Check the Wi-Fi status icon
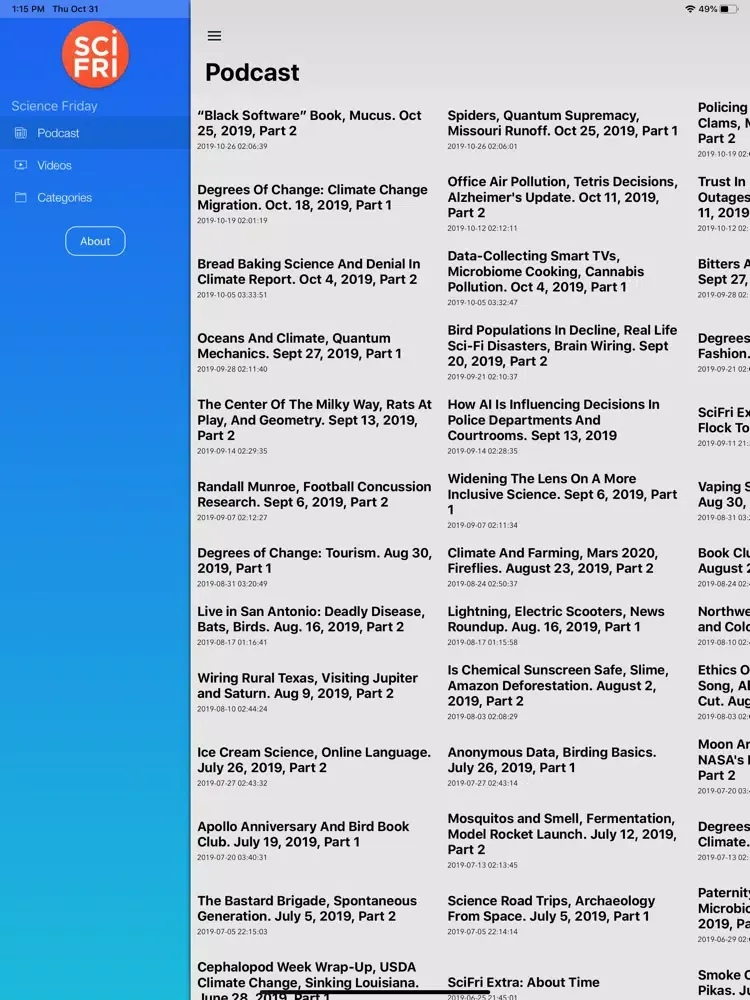 689,9
